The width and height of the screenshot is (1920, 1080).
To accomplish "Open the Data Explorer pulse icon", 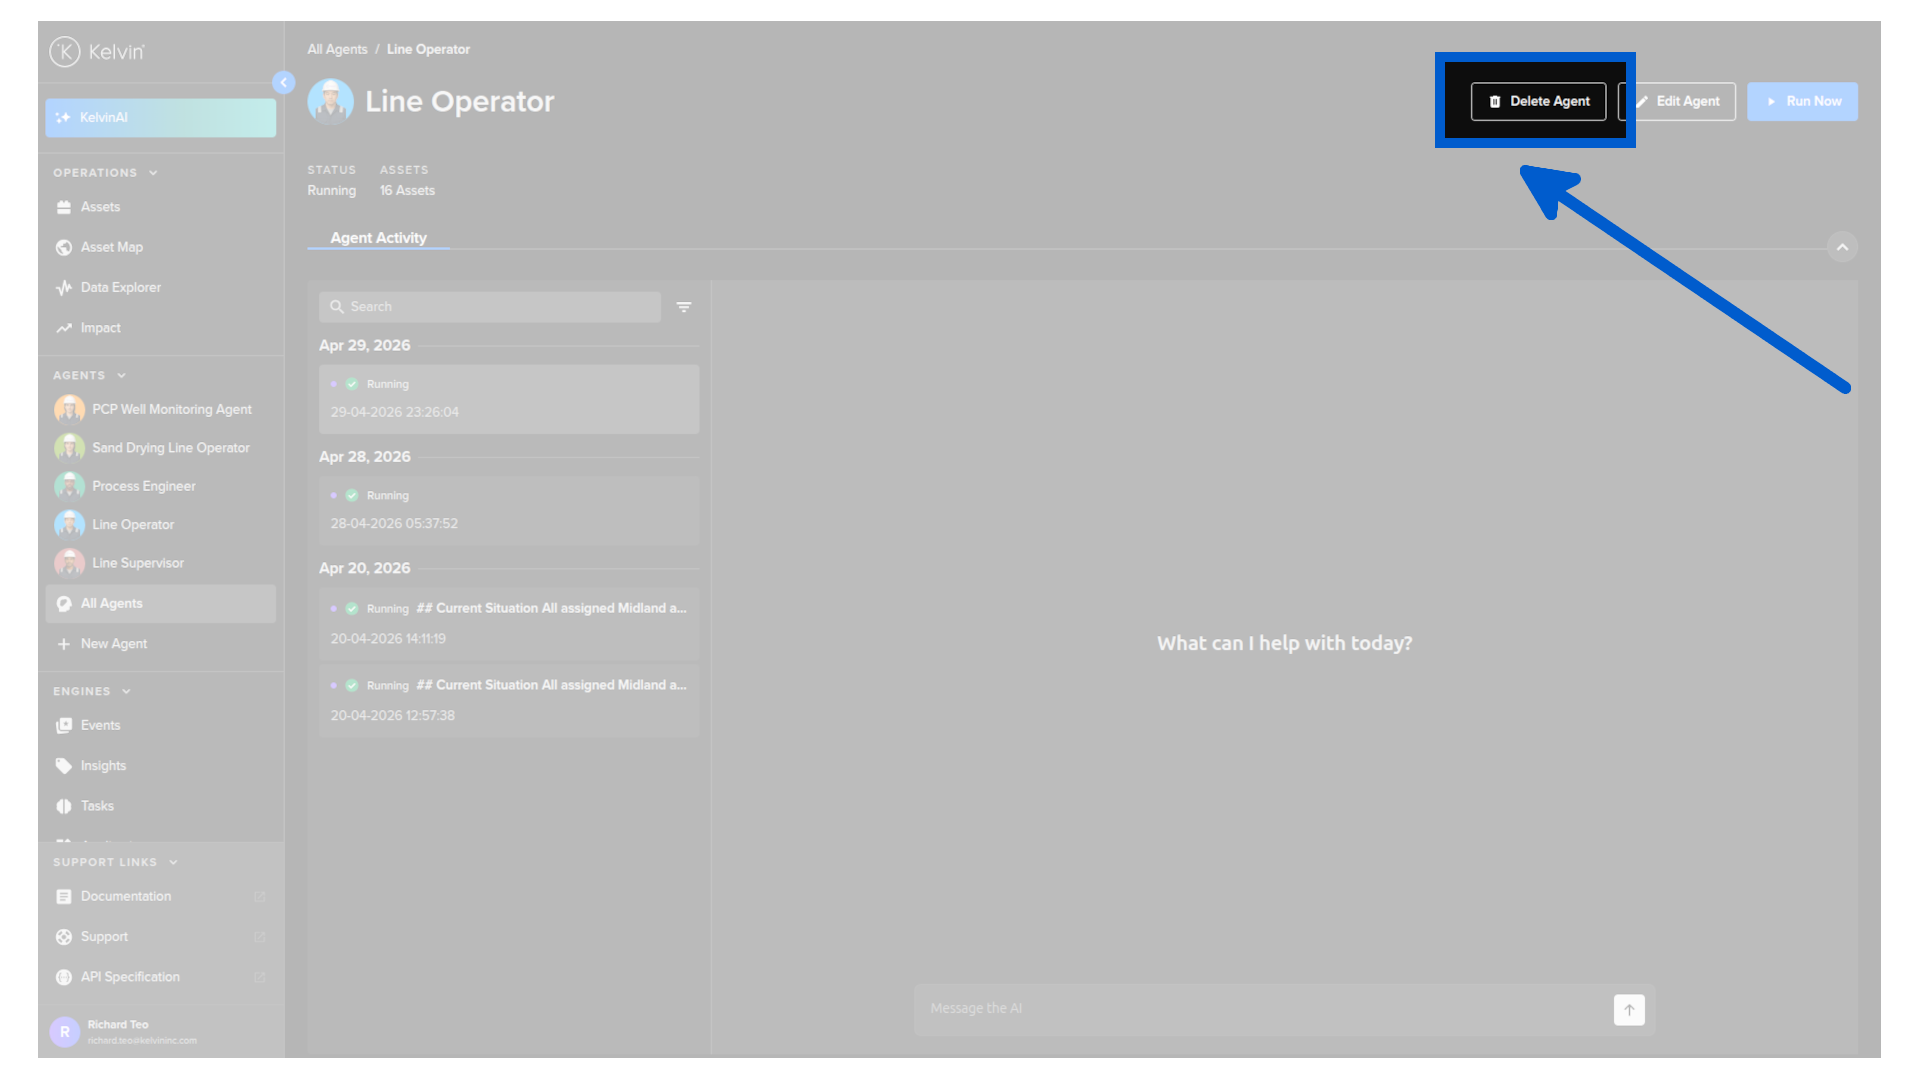I will [64, 288].
